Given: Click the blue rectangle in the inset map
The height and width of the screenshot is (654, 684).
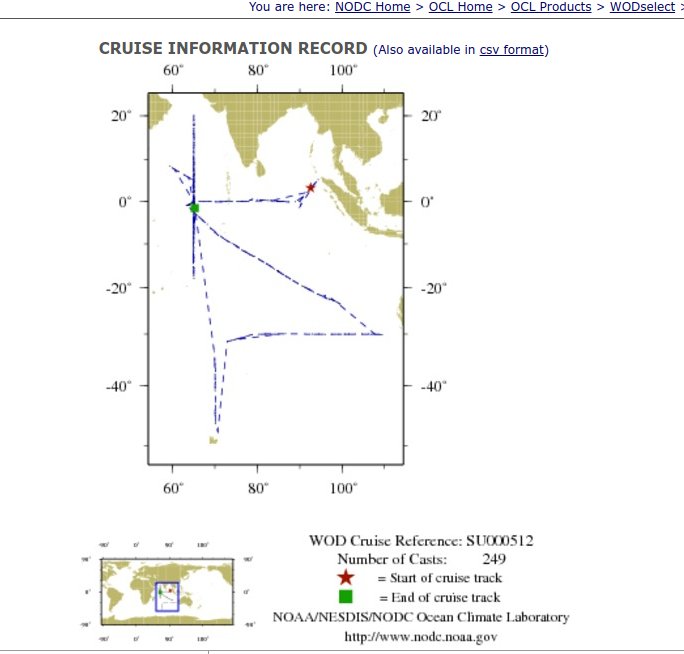Looking at the screenshot, I should click(x=166, y=596).
